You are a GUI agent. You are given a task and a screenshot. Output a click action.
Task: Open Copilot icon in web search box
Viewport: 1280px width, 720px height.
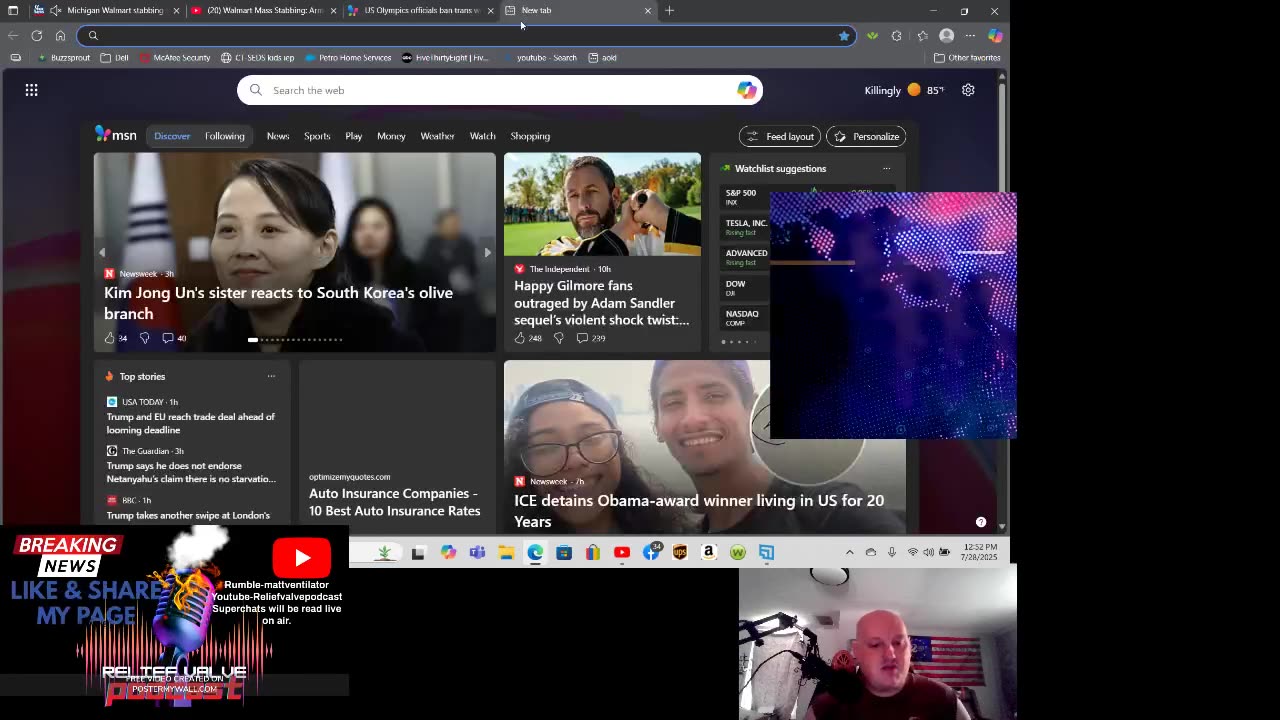coord(746,90)
